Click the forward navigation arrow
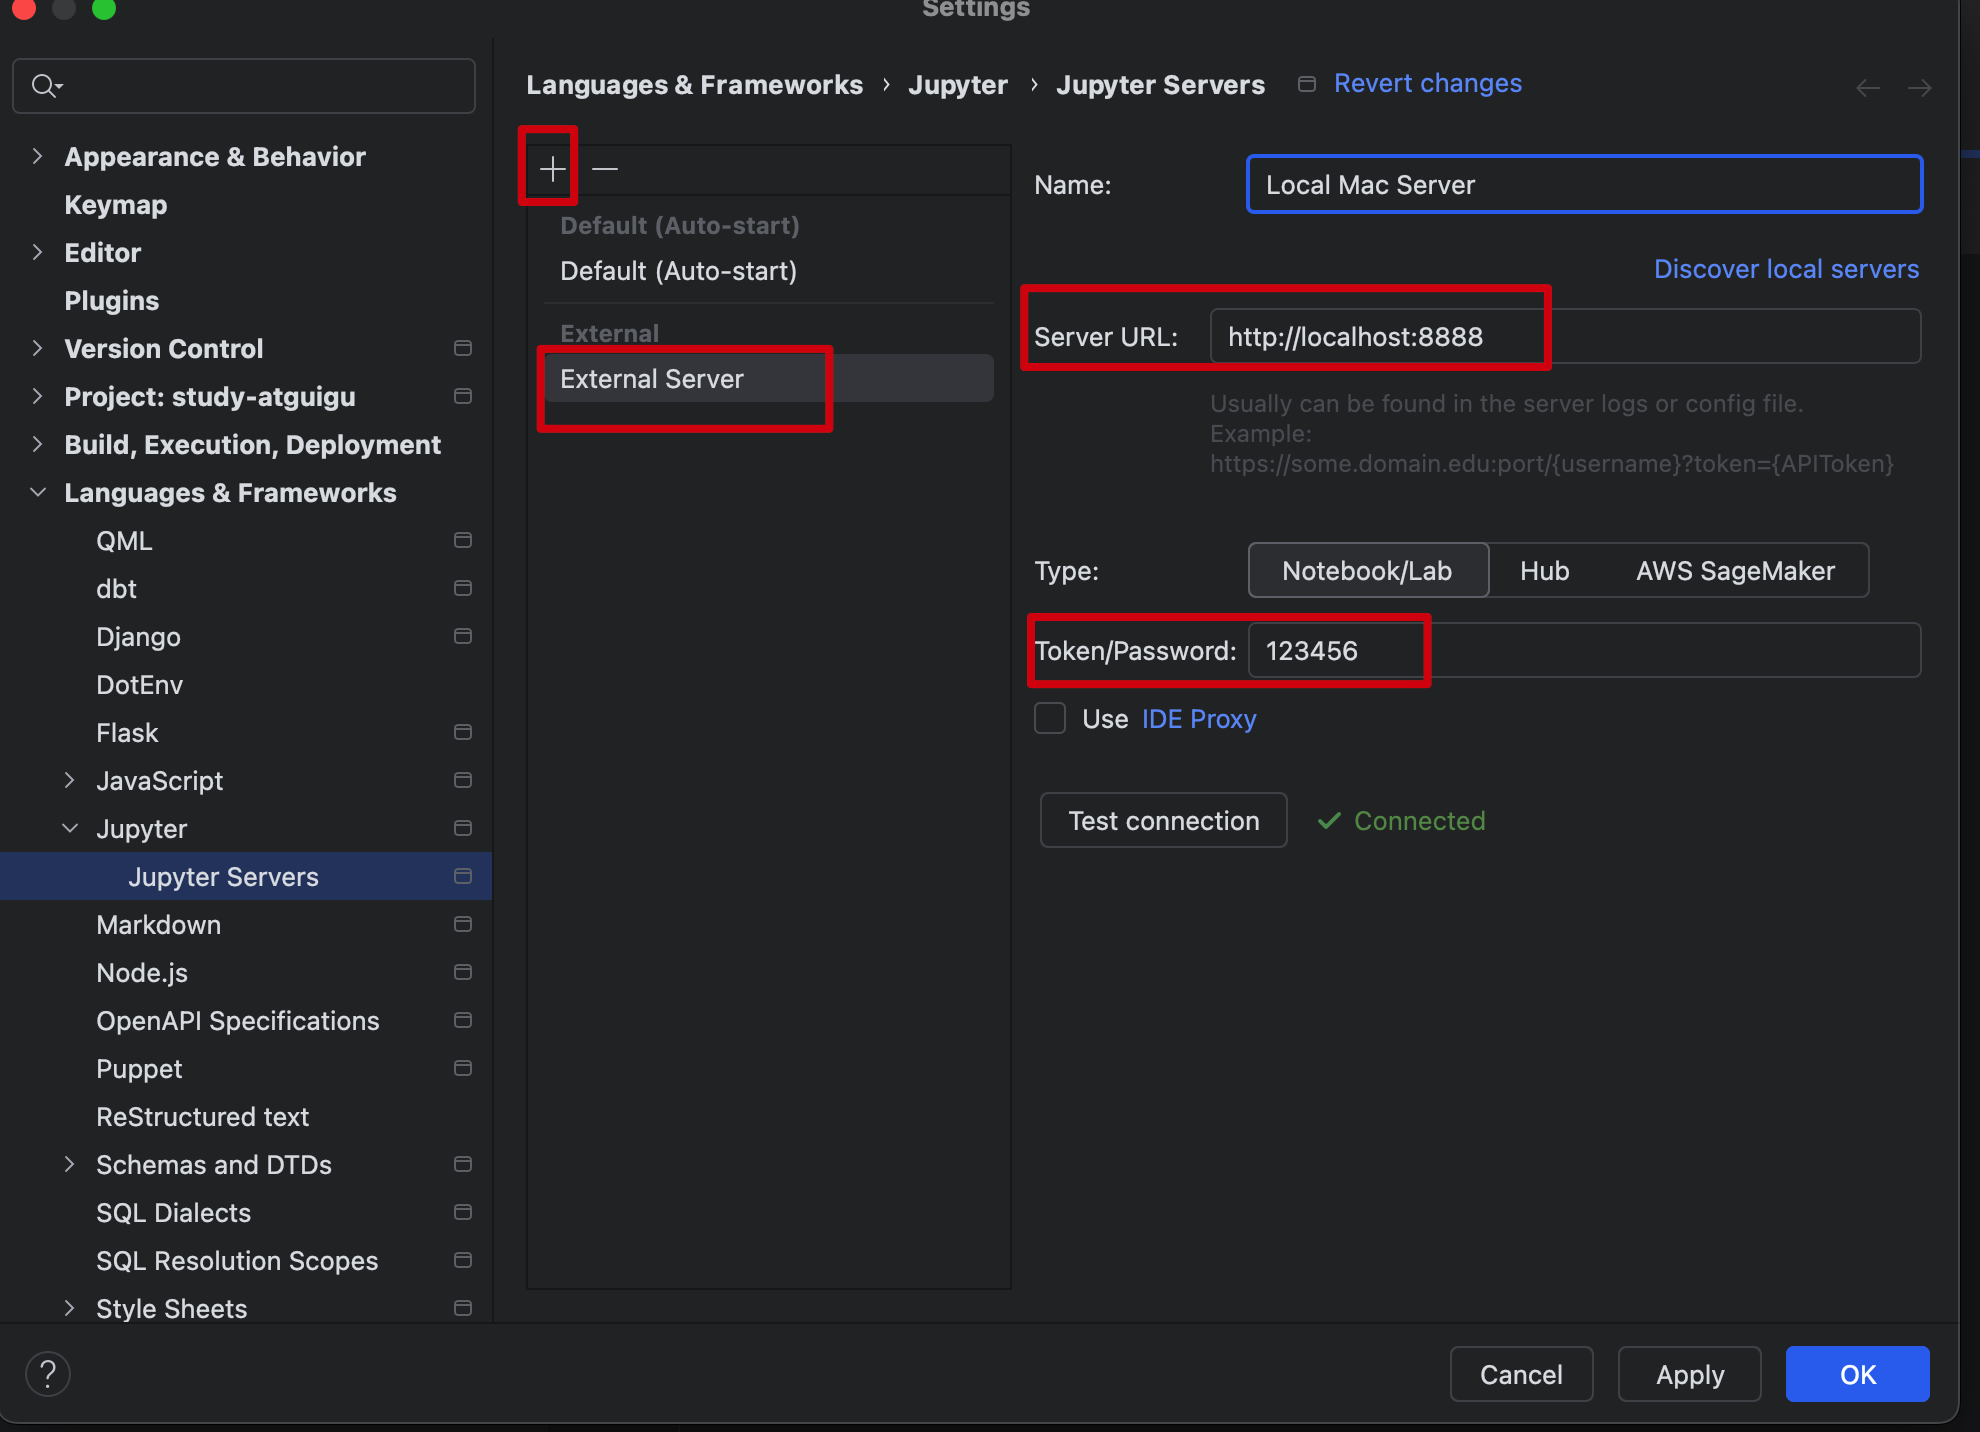Viewport: 1980px width, 1432px height. [1919, 88]
